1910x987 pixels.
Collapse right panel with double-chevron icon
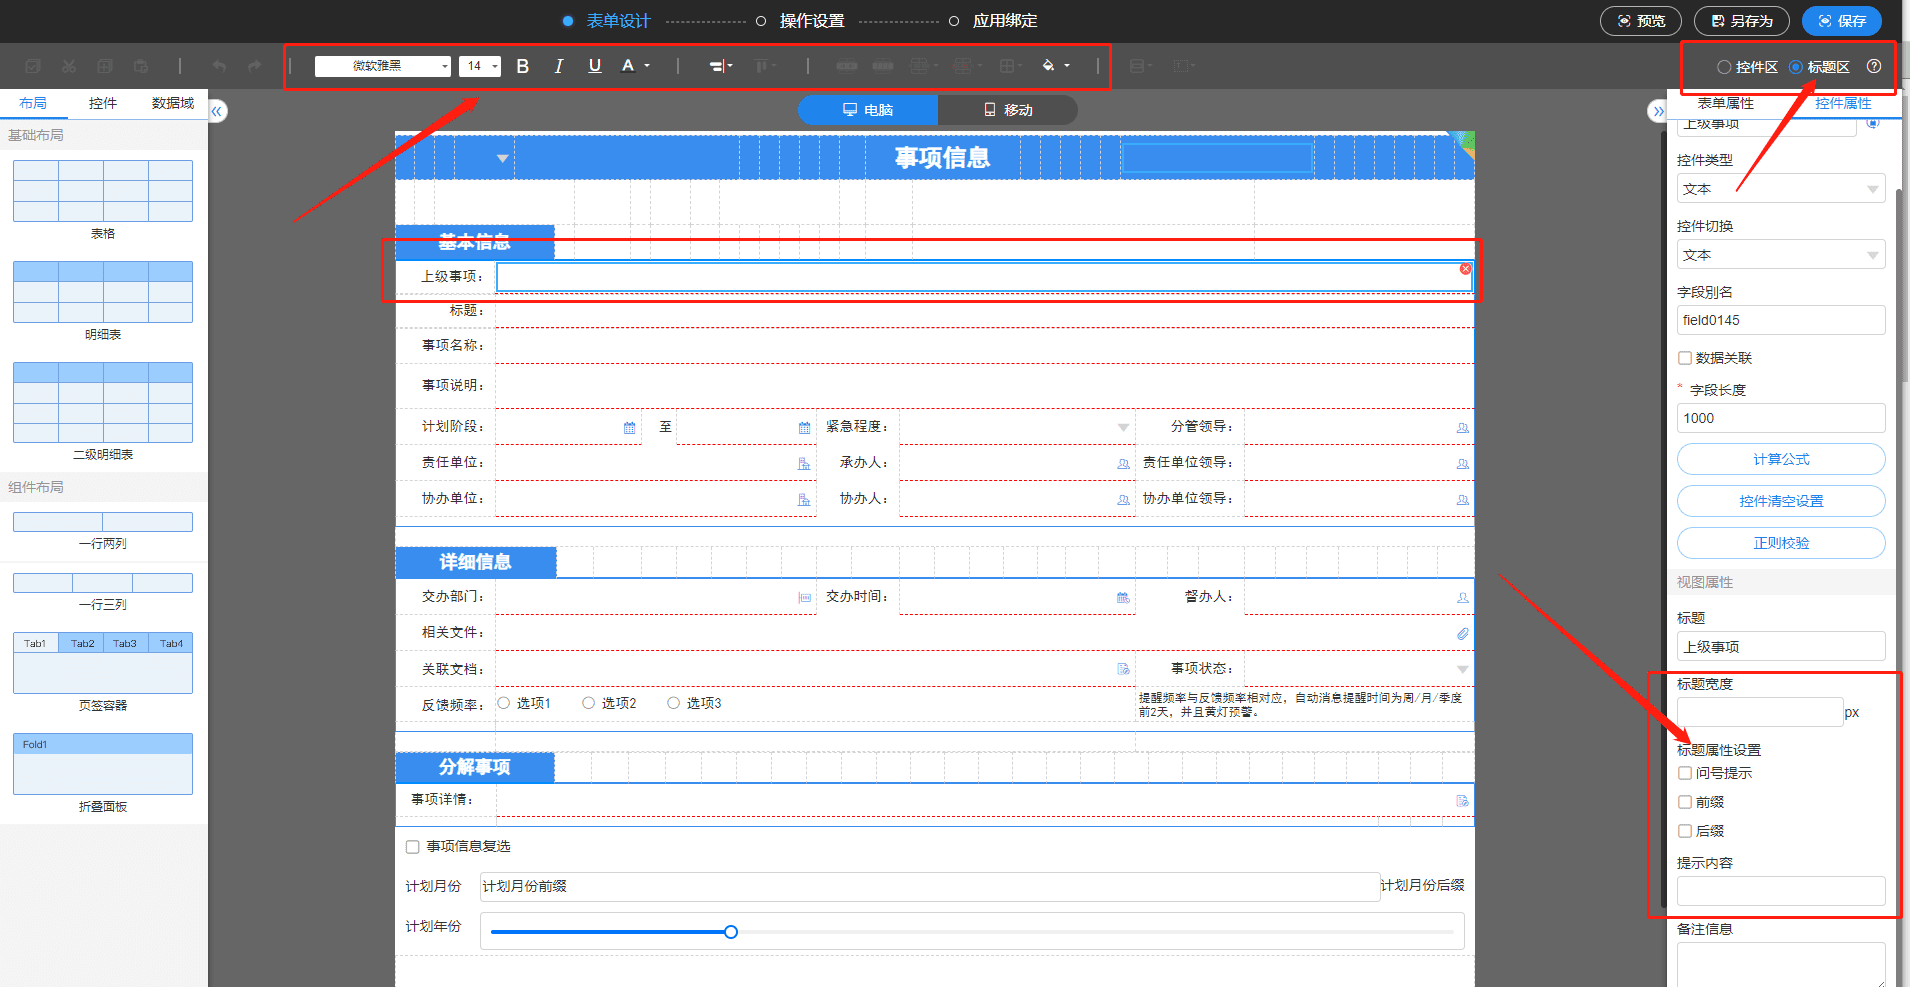[1658, 111]
